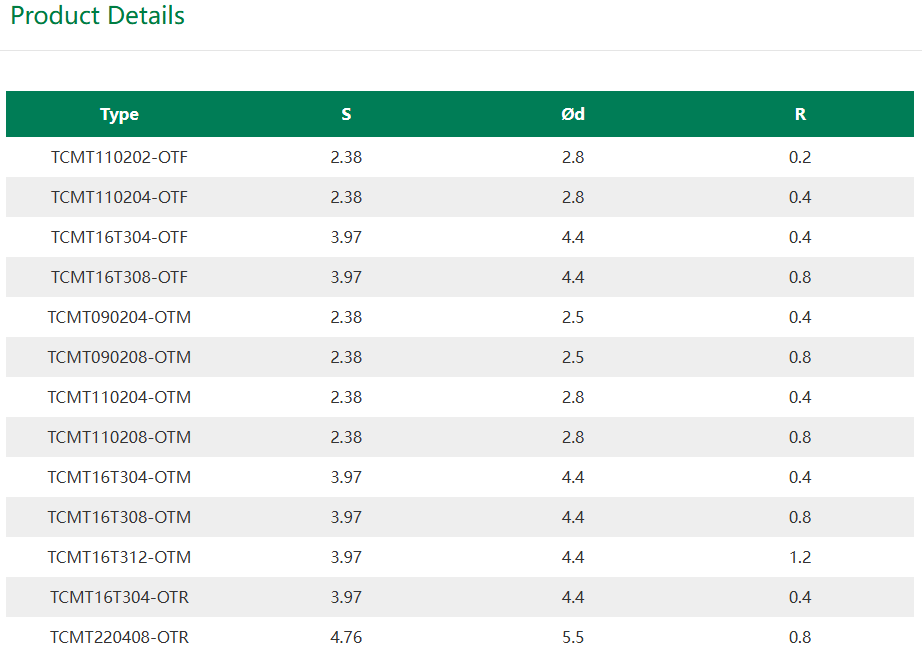Click the TCMT090204-OTM type cell

(119, 317)
